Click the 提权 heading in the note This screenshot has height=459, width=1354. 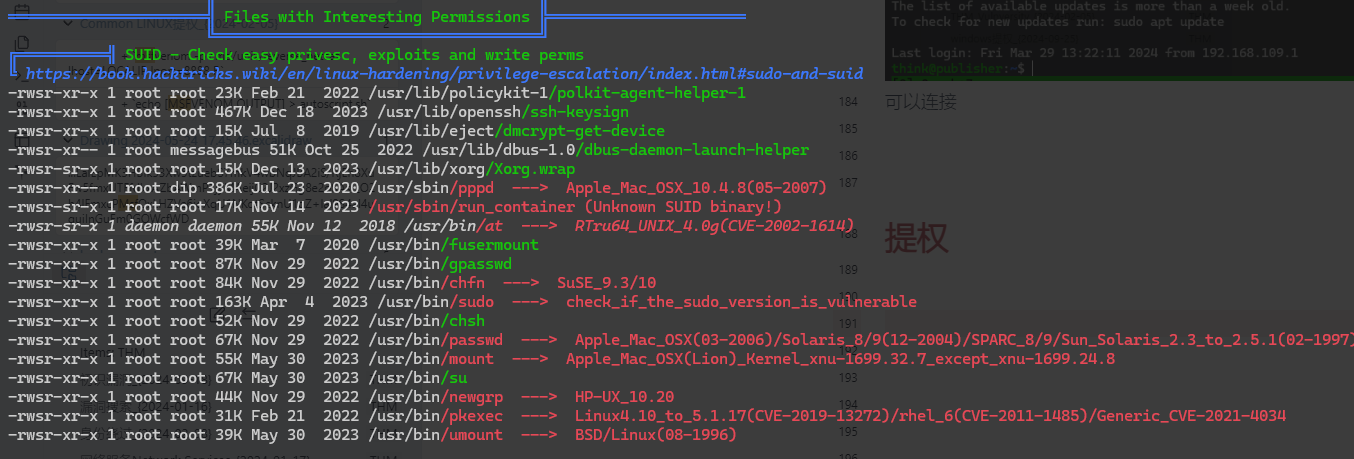coord(916,238)
